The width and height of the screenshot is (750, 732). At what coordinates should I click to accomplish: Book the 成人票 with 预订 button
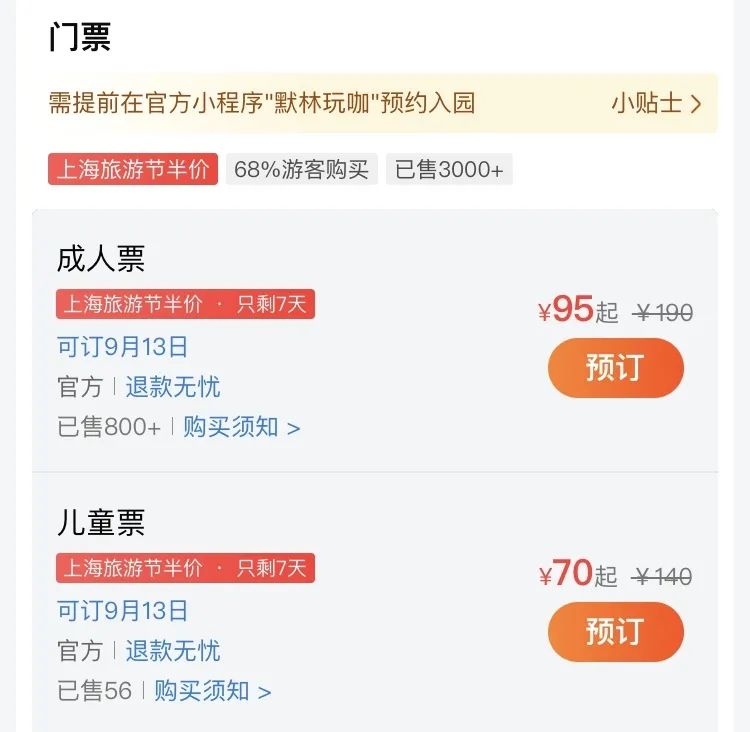(616, 367)
